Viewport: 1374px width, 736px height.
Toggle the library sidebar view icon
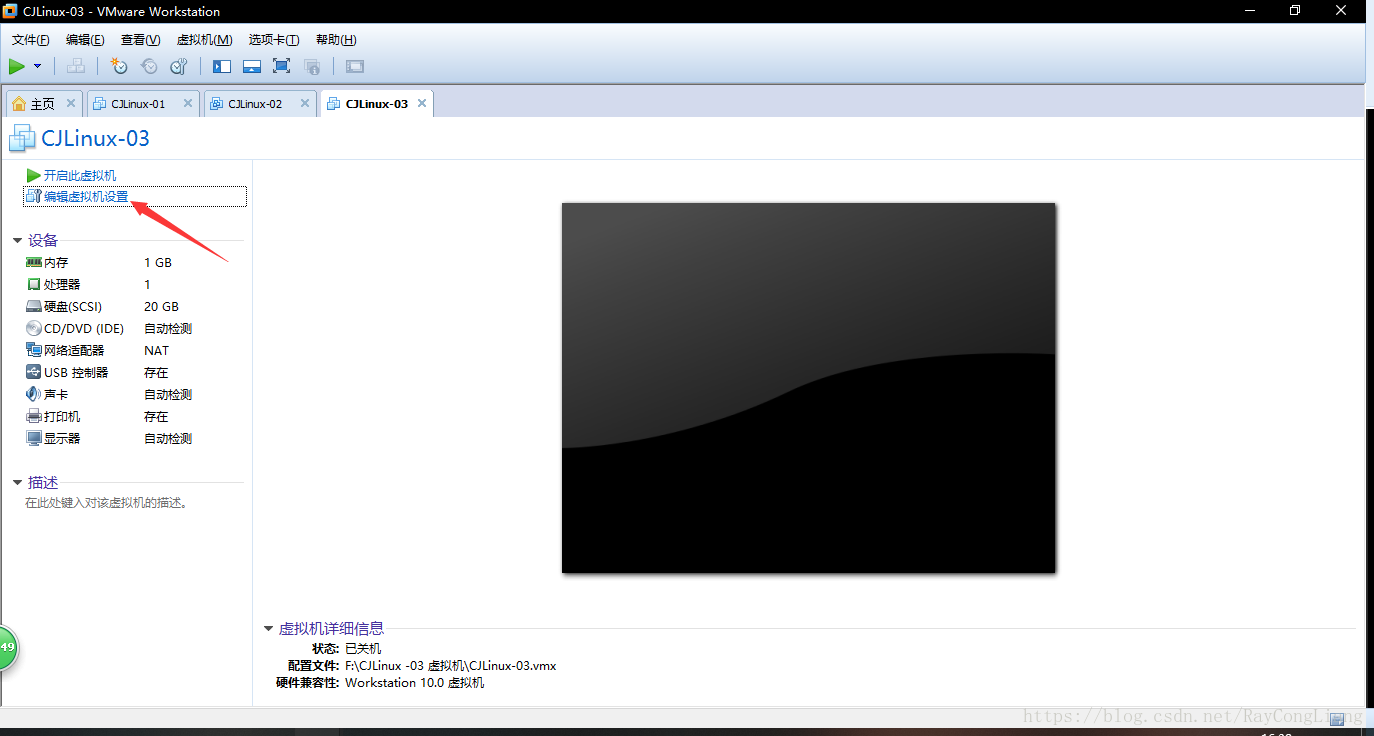pos(222,66)
